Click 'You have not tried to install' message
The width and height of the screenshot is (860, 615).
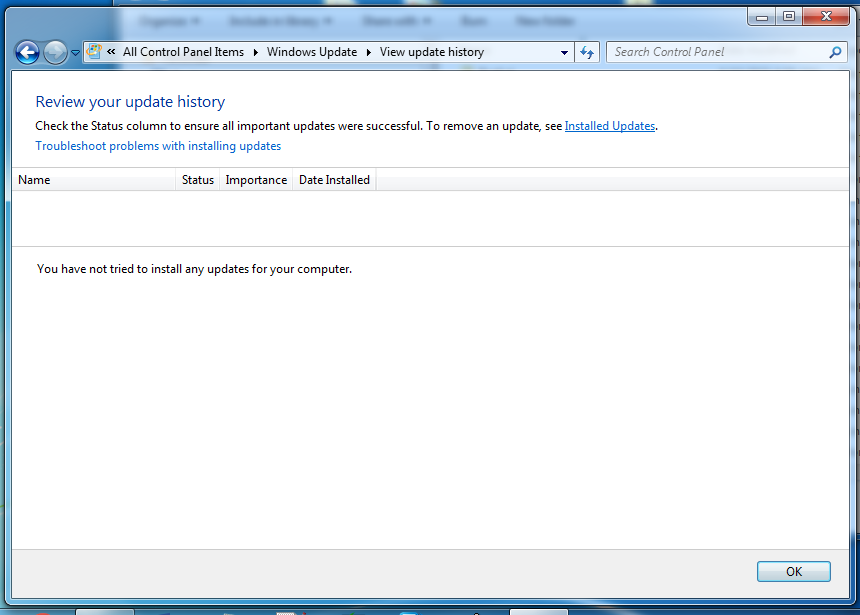point(194,269)
